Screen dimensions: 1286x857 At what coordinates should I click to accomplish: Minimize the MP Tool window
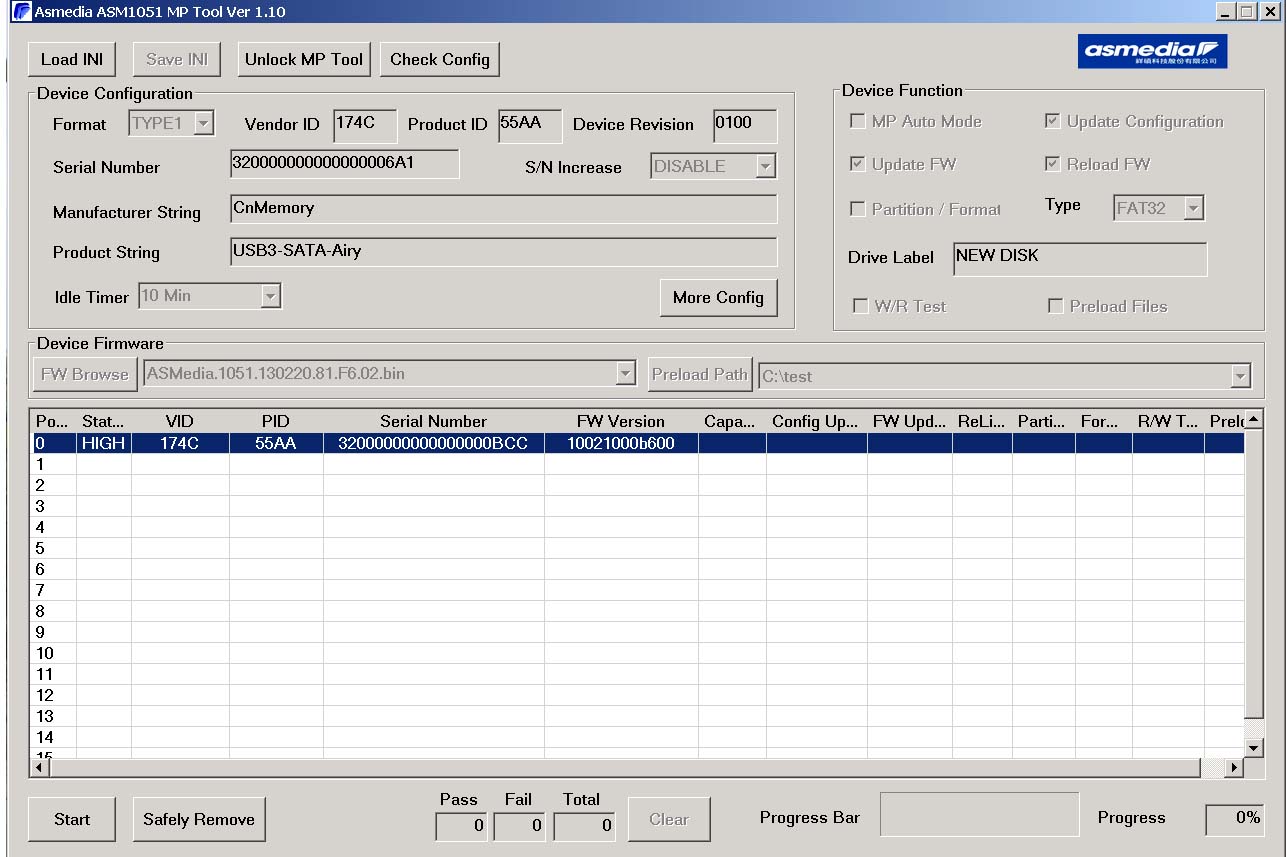click(x=1226, y=11)
